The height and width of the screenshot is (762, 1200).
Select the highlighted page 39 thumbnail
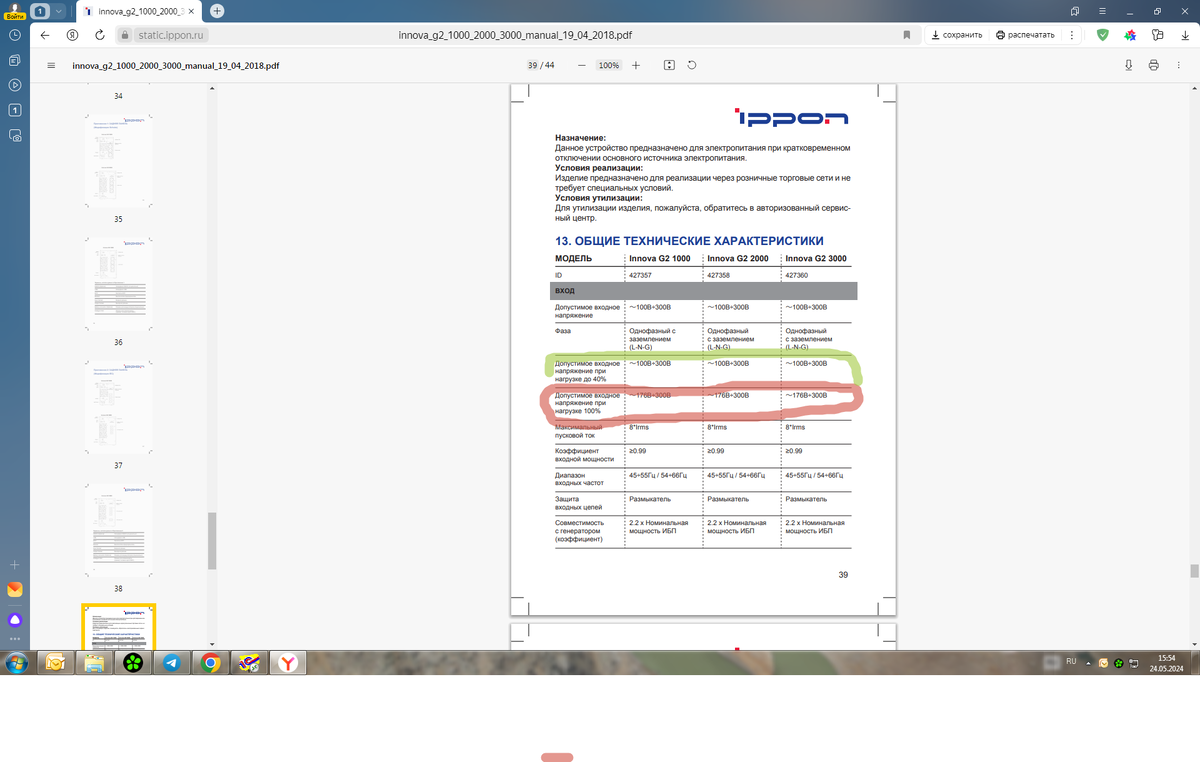click(118, 626)
